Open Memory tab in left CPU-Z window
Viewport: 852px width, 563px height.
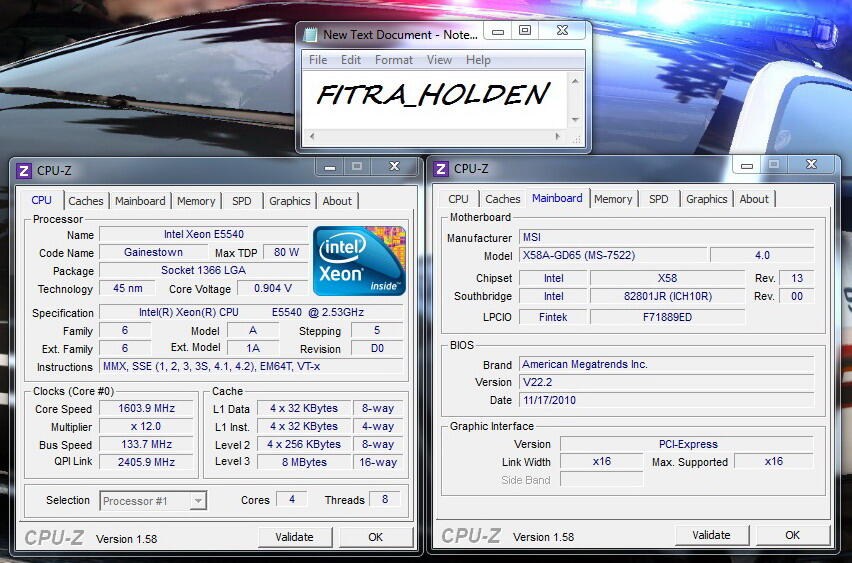click(x=196, y=201)
